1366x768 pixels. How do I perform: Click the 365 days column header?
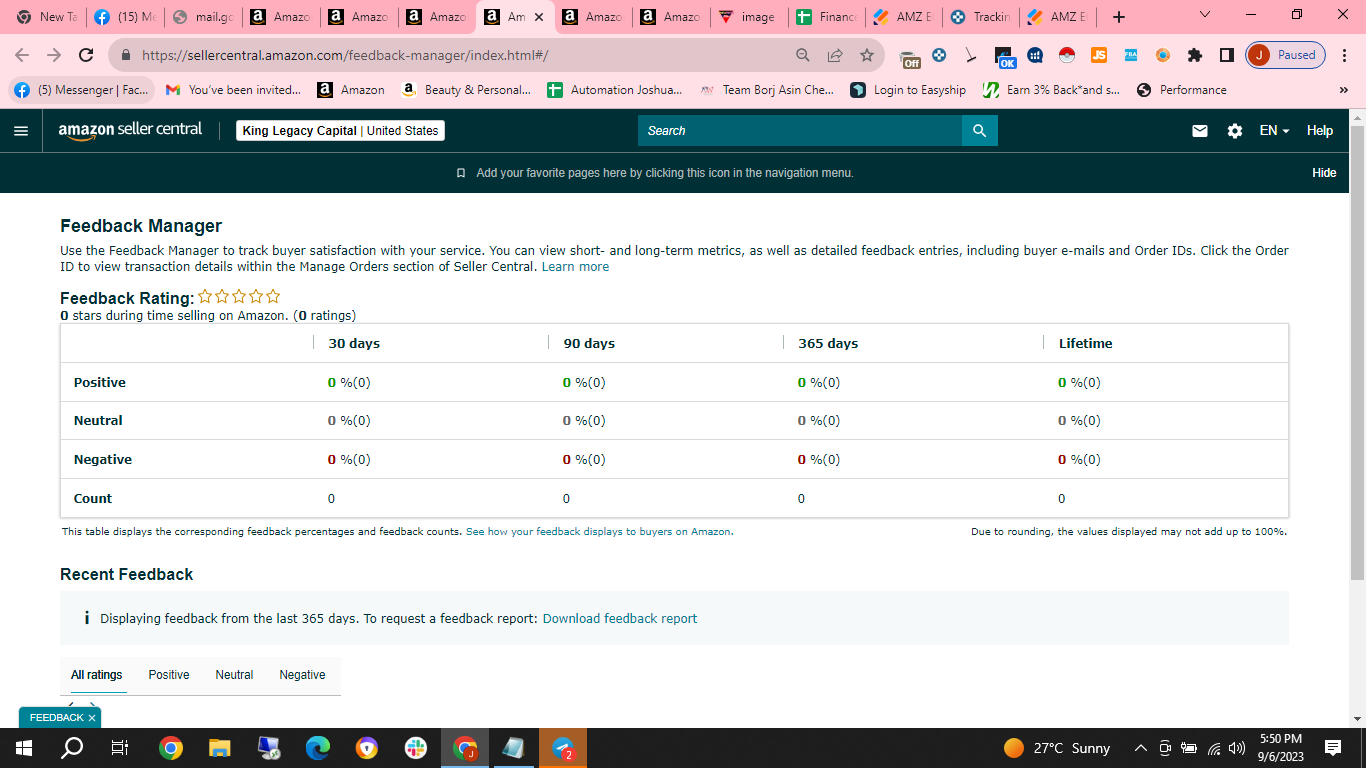[x=828, y=343]
